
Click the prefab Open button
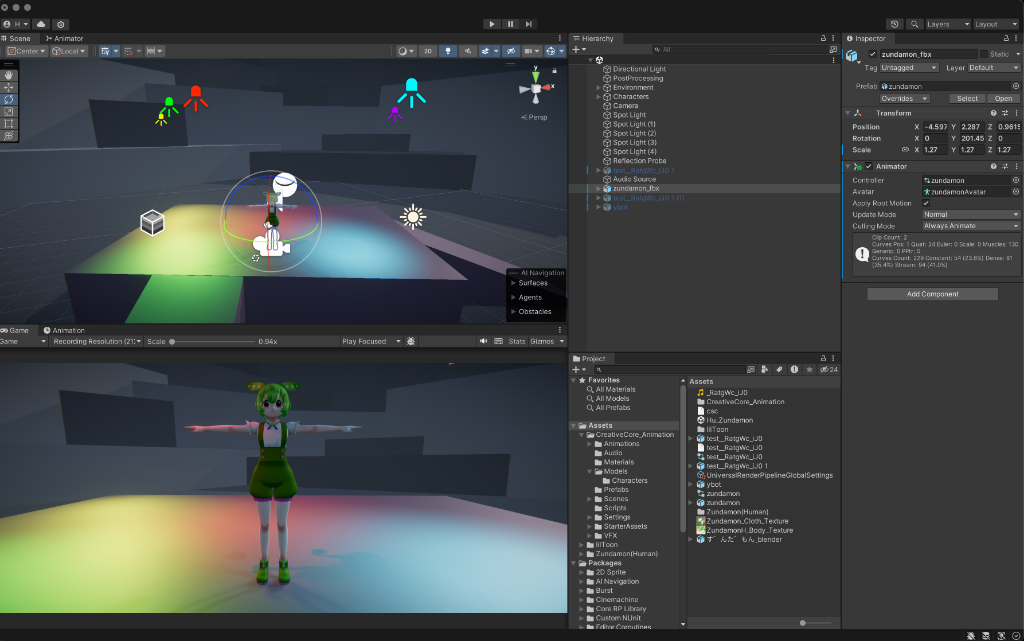click(x=1004, y=99)
